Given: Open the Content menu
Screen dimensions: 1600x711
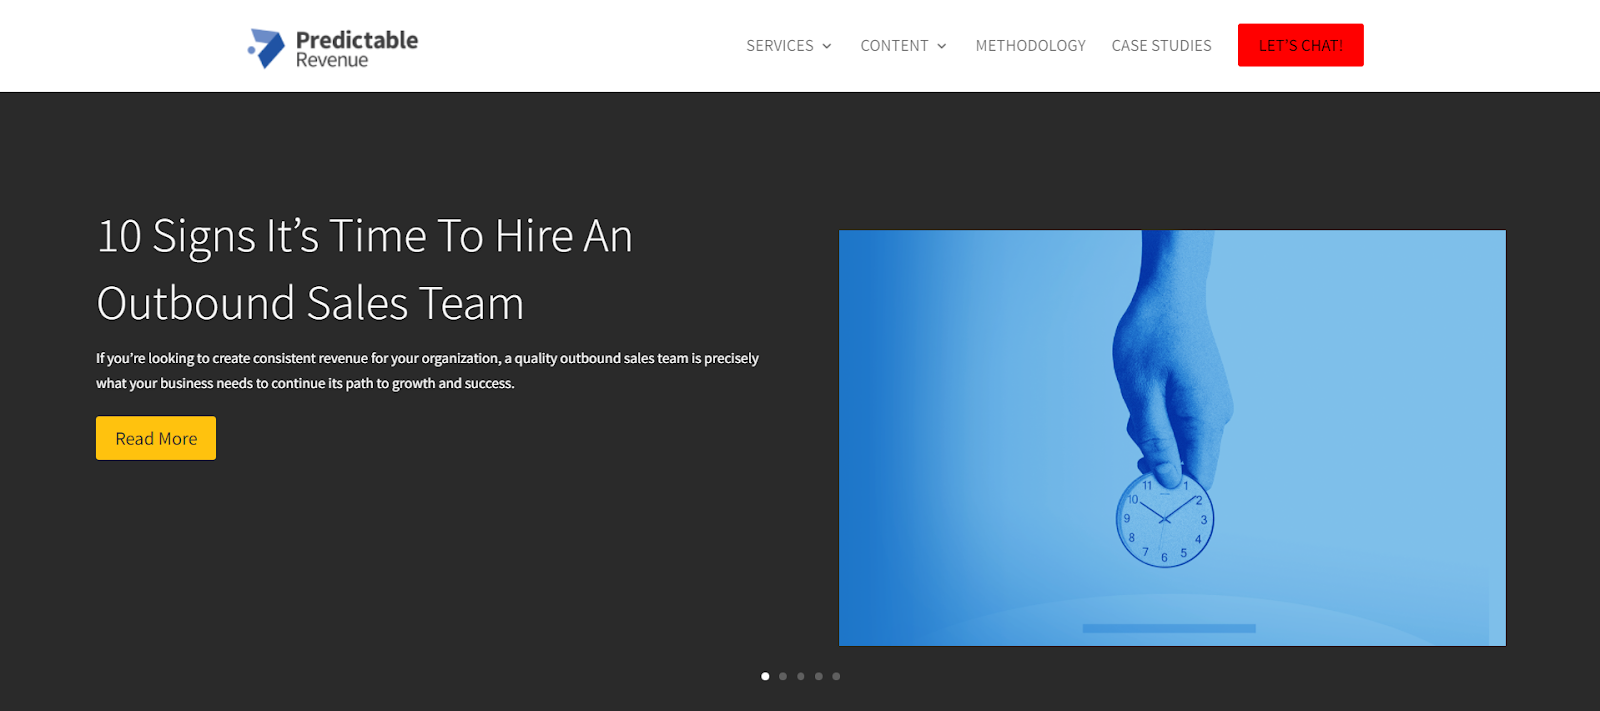Looking at the screenshot, I should click(x=904, y=46).
